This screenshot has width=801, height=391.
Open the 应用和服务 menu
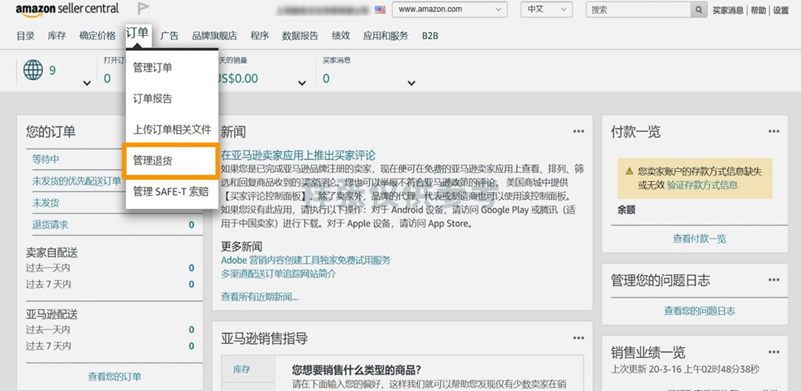[386, 36]
